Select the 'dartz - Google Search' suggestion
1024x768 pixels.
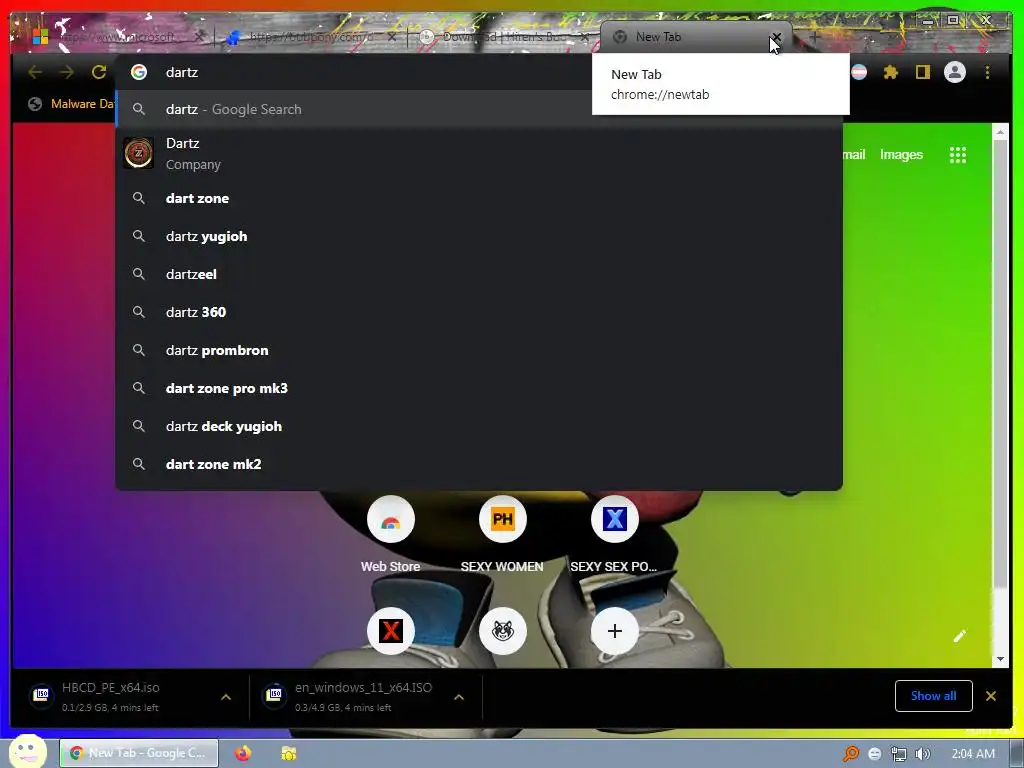(x=479, y=109)
